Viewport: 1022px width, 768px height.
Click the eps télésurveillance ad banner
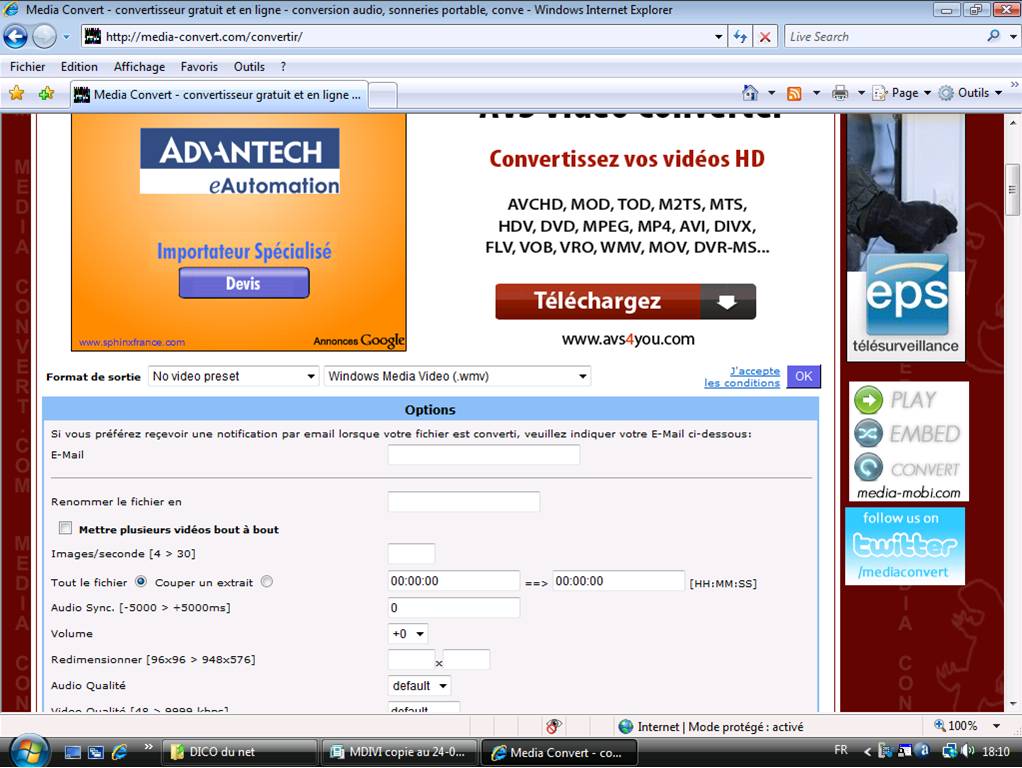(906, 237)
